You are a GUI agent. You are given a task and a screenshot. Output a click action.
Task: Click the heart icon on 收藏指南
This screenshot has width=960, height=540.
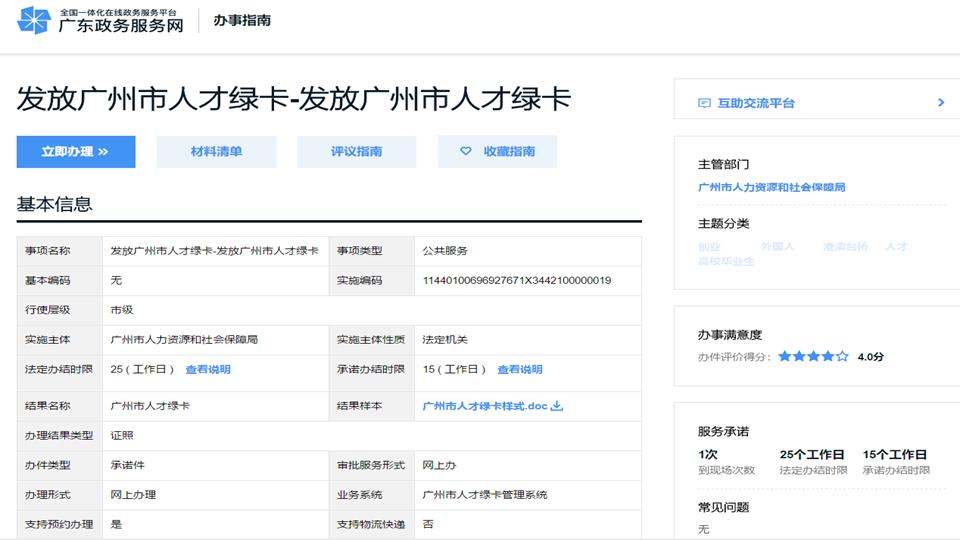(x=465, y=151)
